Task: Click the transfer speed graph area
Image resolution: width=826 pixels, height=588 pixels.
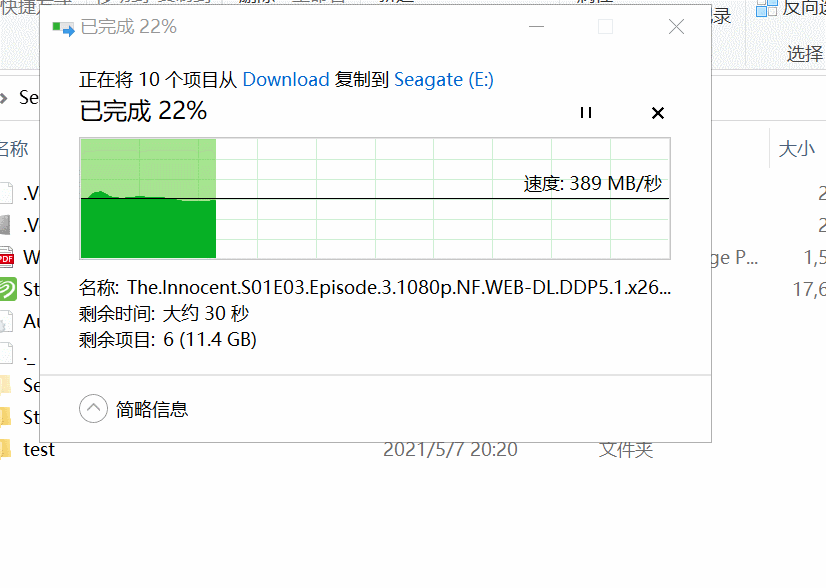Action: tap(375, 199)
